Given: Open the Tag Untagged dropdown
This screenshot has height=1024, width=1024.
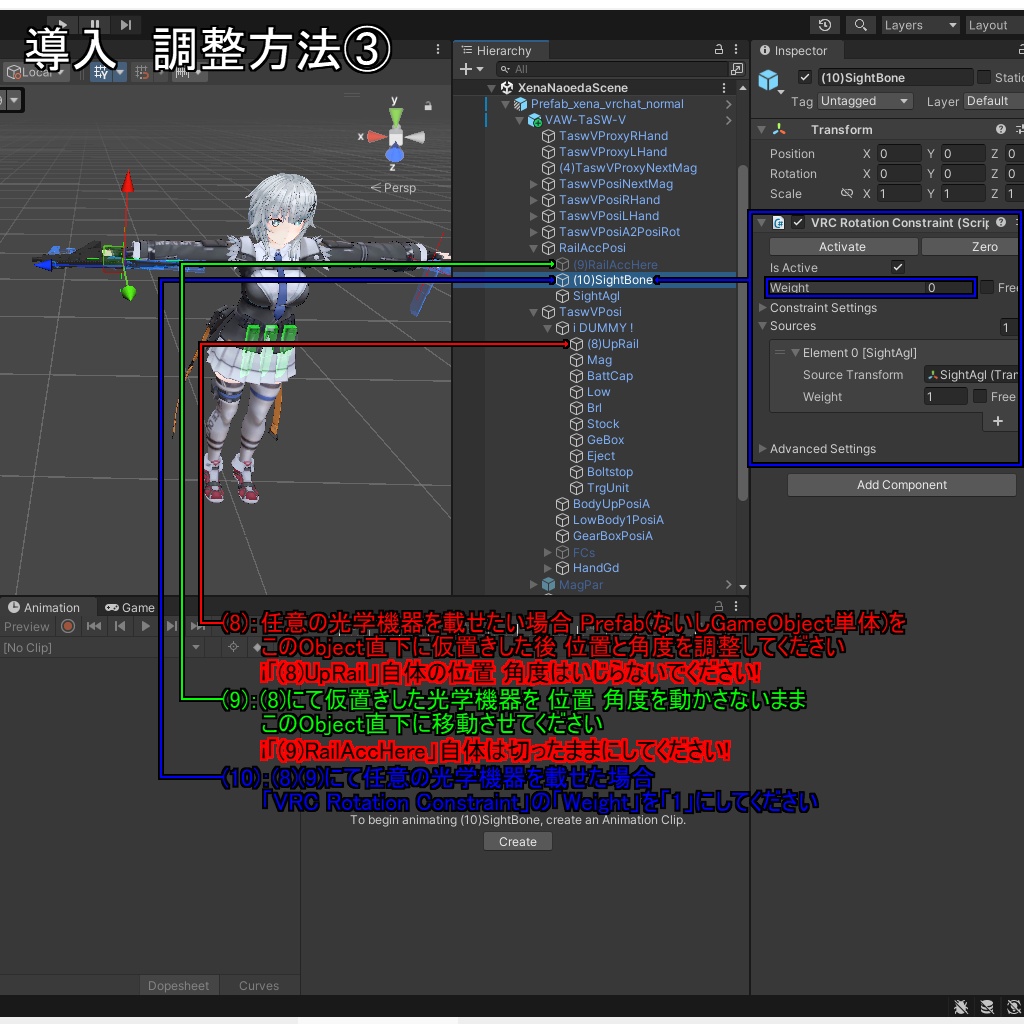Looking at the screenshot, I should (865, 101).
